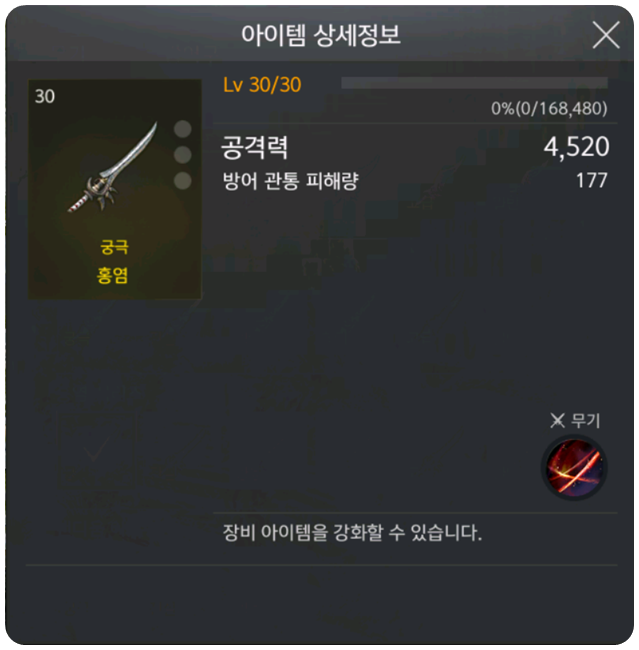Viewport: 639px width, 650px height.
Task: Click the experience progress bar
Action: point(474,82)
